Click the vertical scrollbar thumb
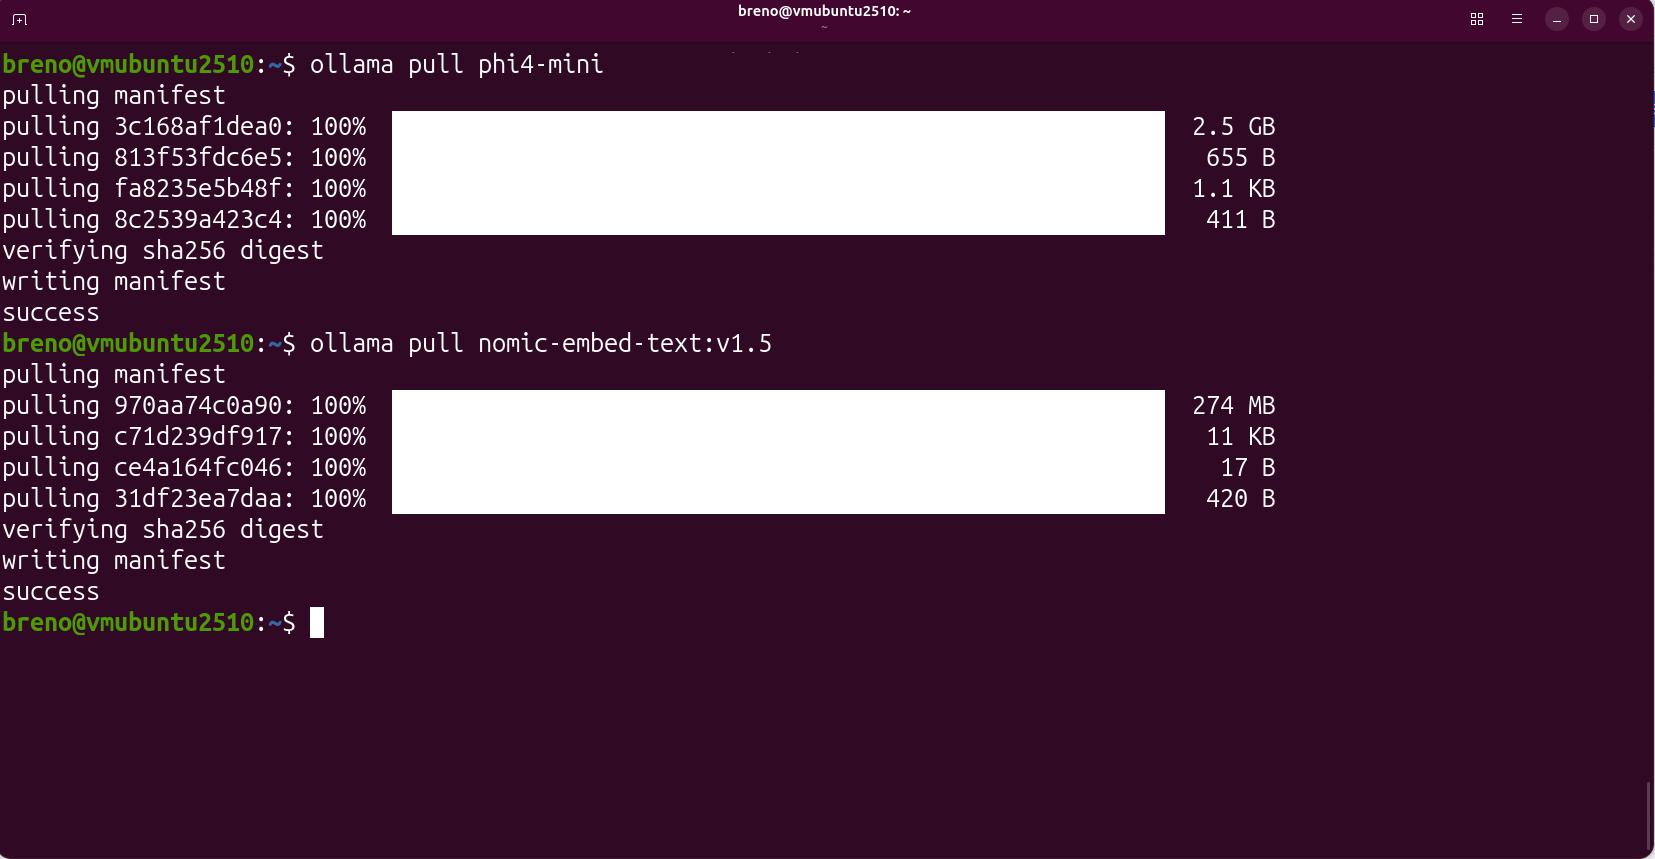1655x859 pixels. click(1648, 815)
